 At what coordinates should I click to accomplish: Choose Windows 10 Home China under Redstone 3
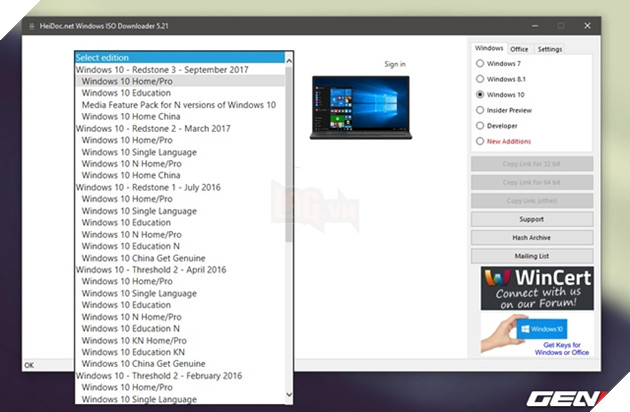click(180, 117)
